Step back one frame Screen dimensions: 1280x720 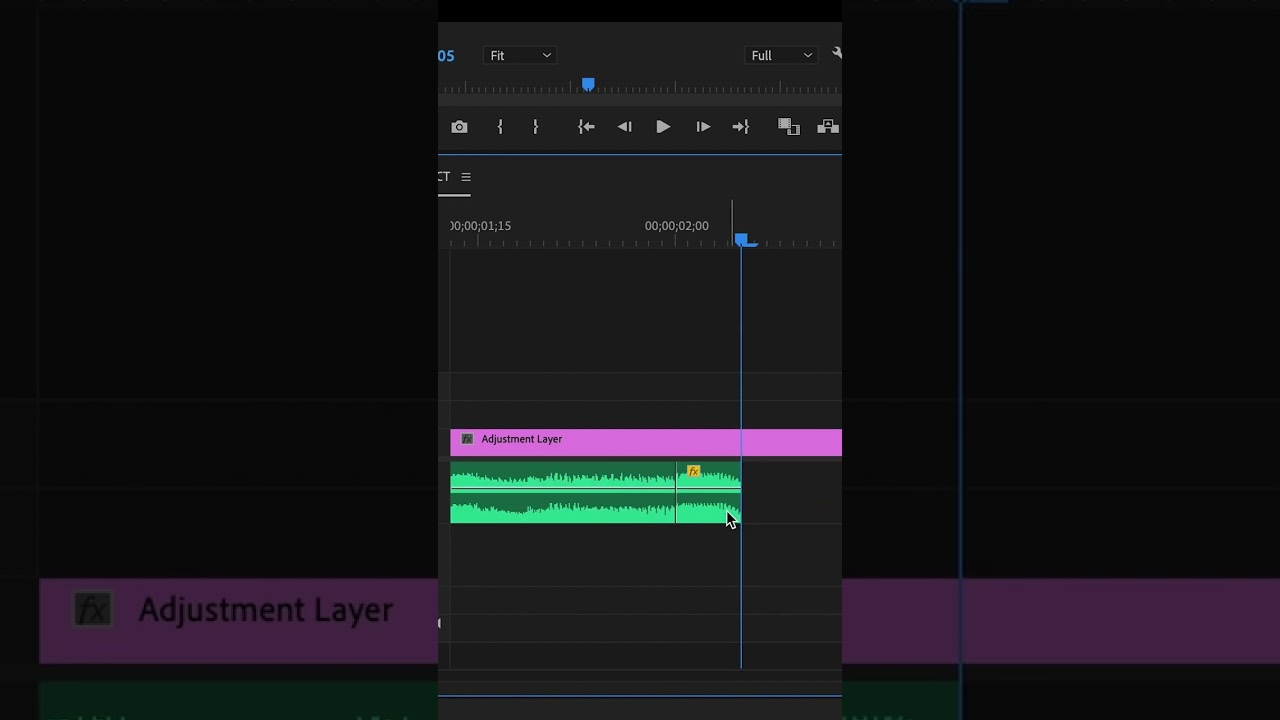tap(625, 127)
